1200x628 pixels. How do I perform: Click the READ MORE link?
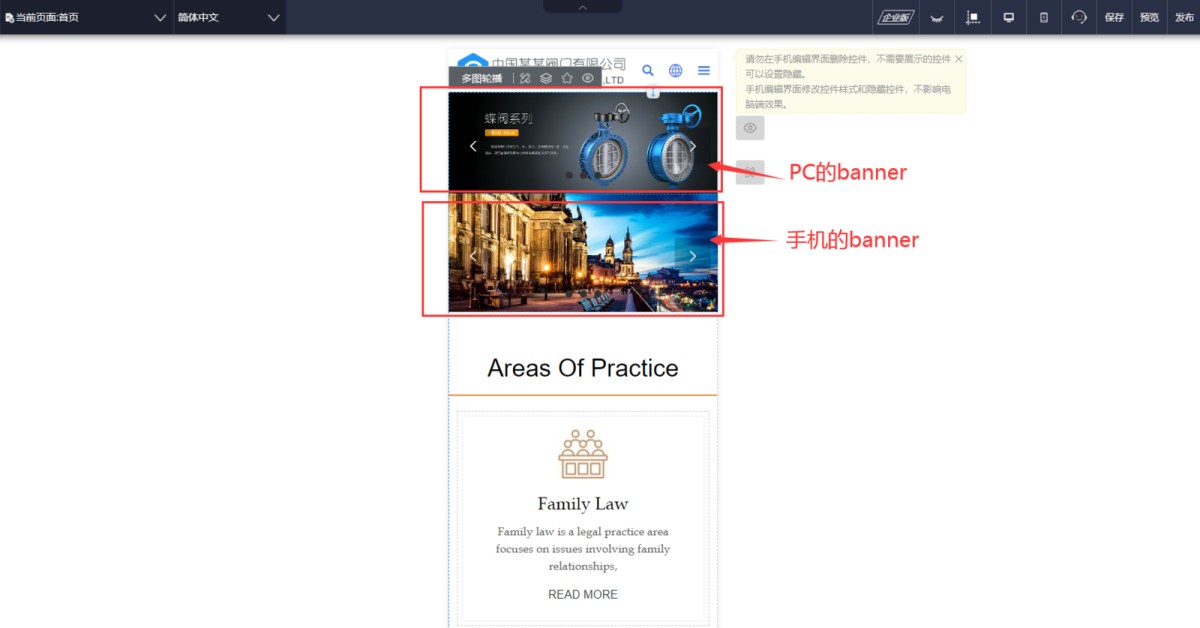click(583, 594)
